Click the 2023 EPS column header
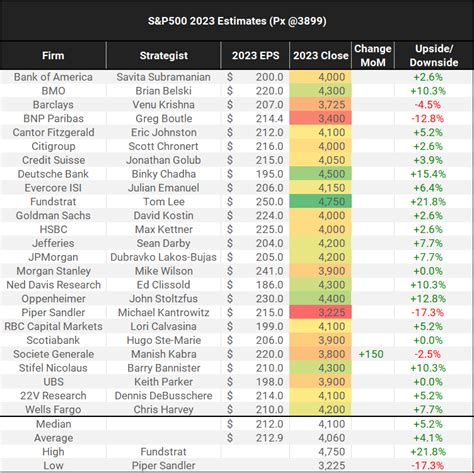 tap(255, 55)
